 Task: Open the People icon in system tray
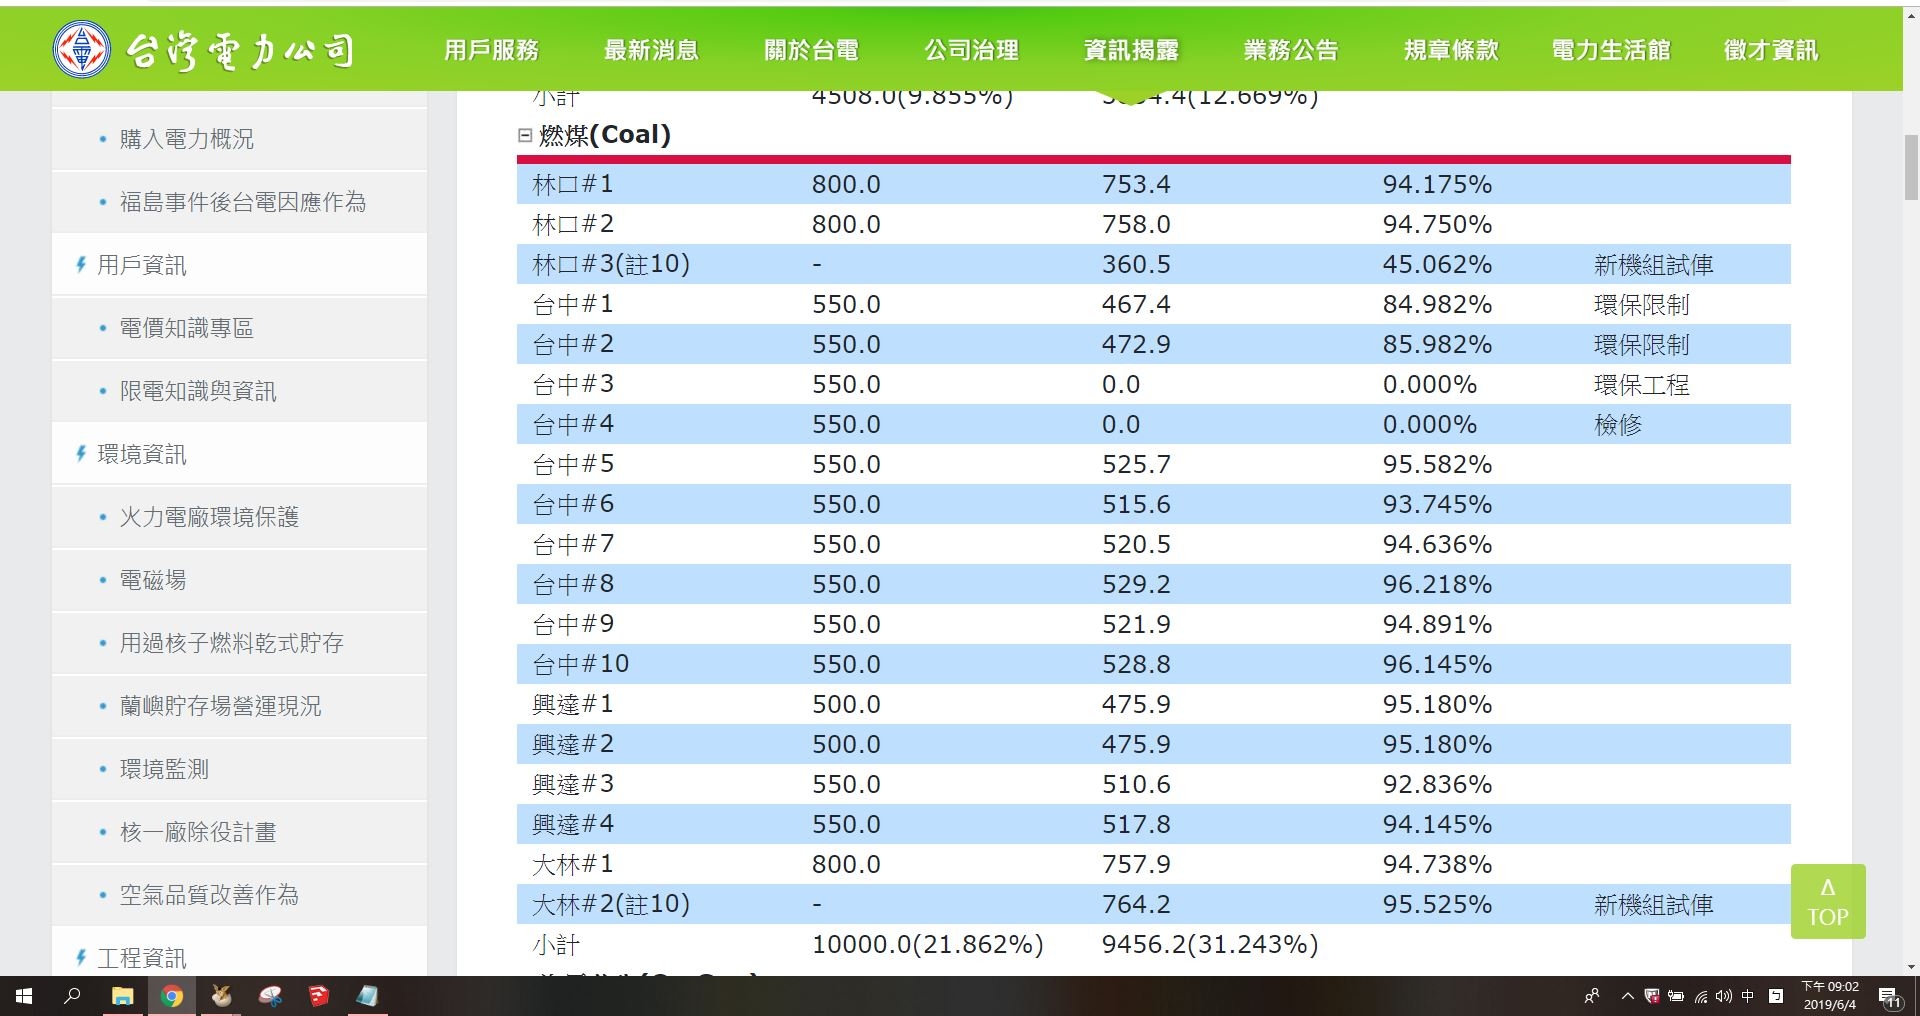tap(1592, 996)
